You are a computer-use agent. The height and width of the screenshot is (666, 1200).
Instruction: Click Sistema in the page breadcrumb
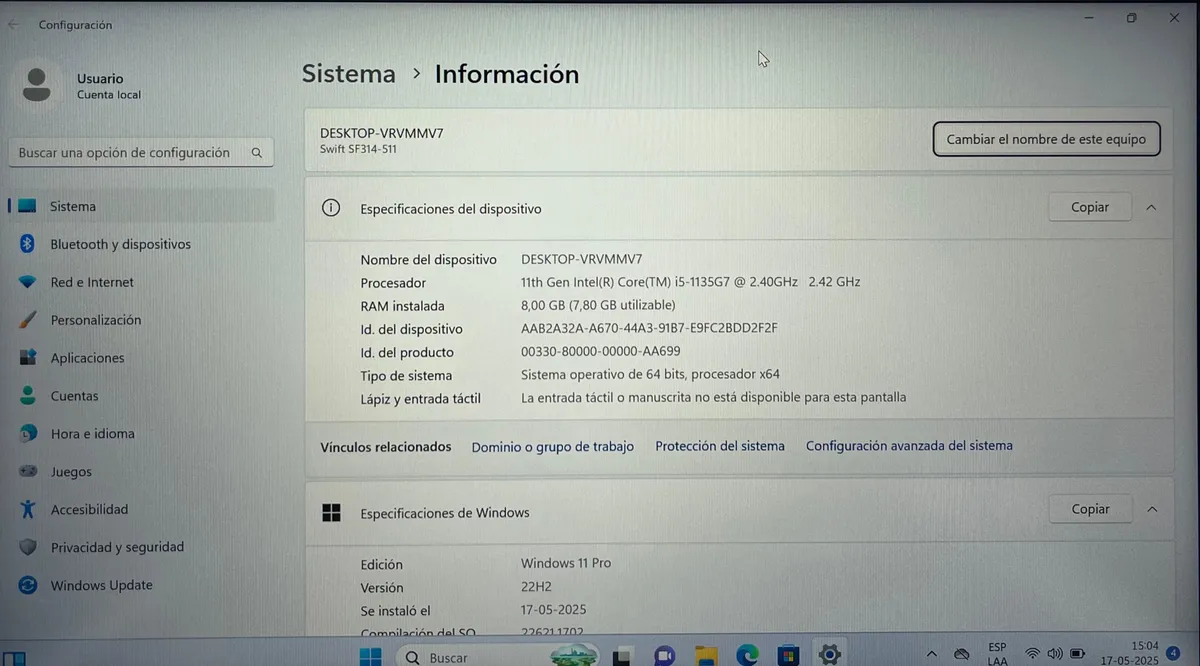coord(349,74)
